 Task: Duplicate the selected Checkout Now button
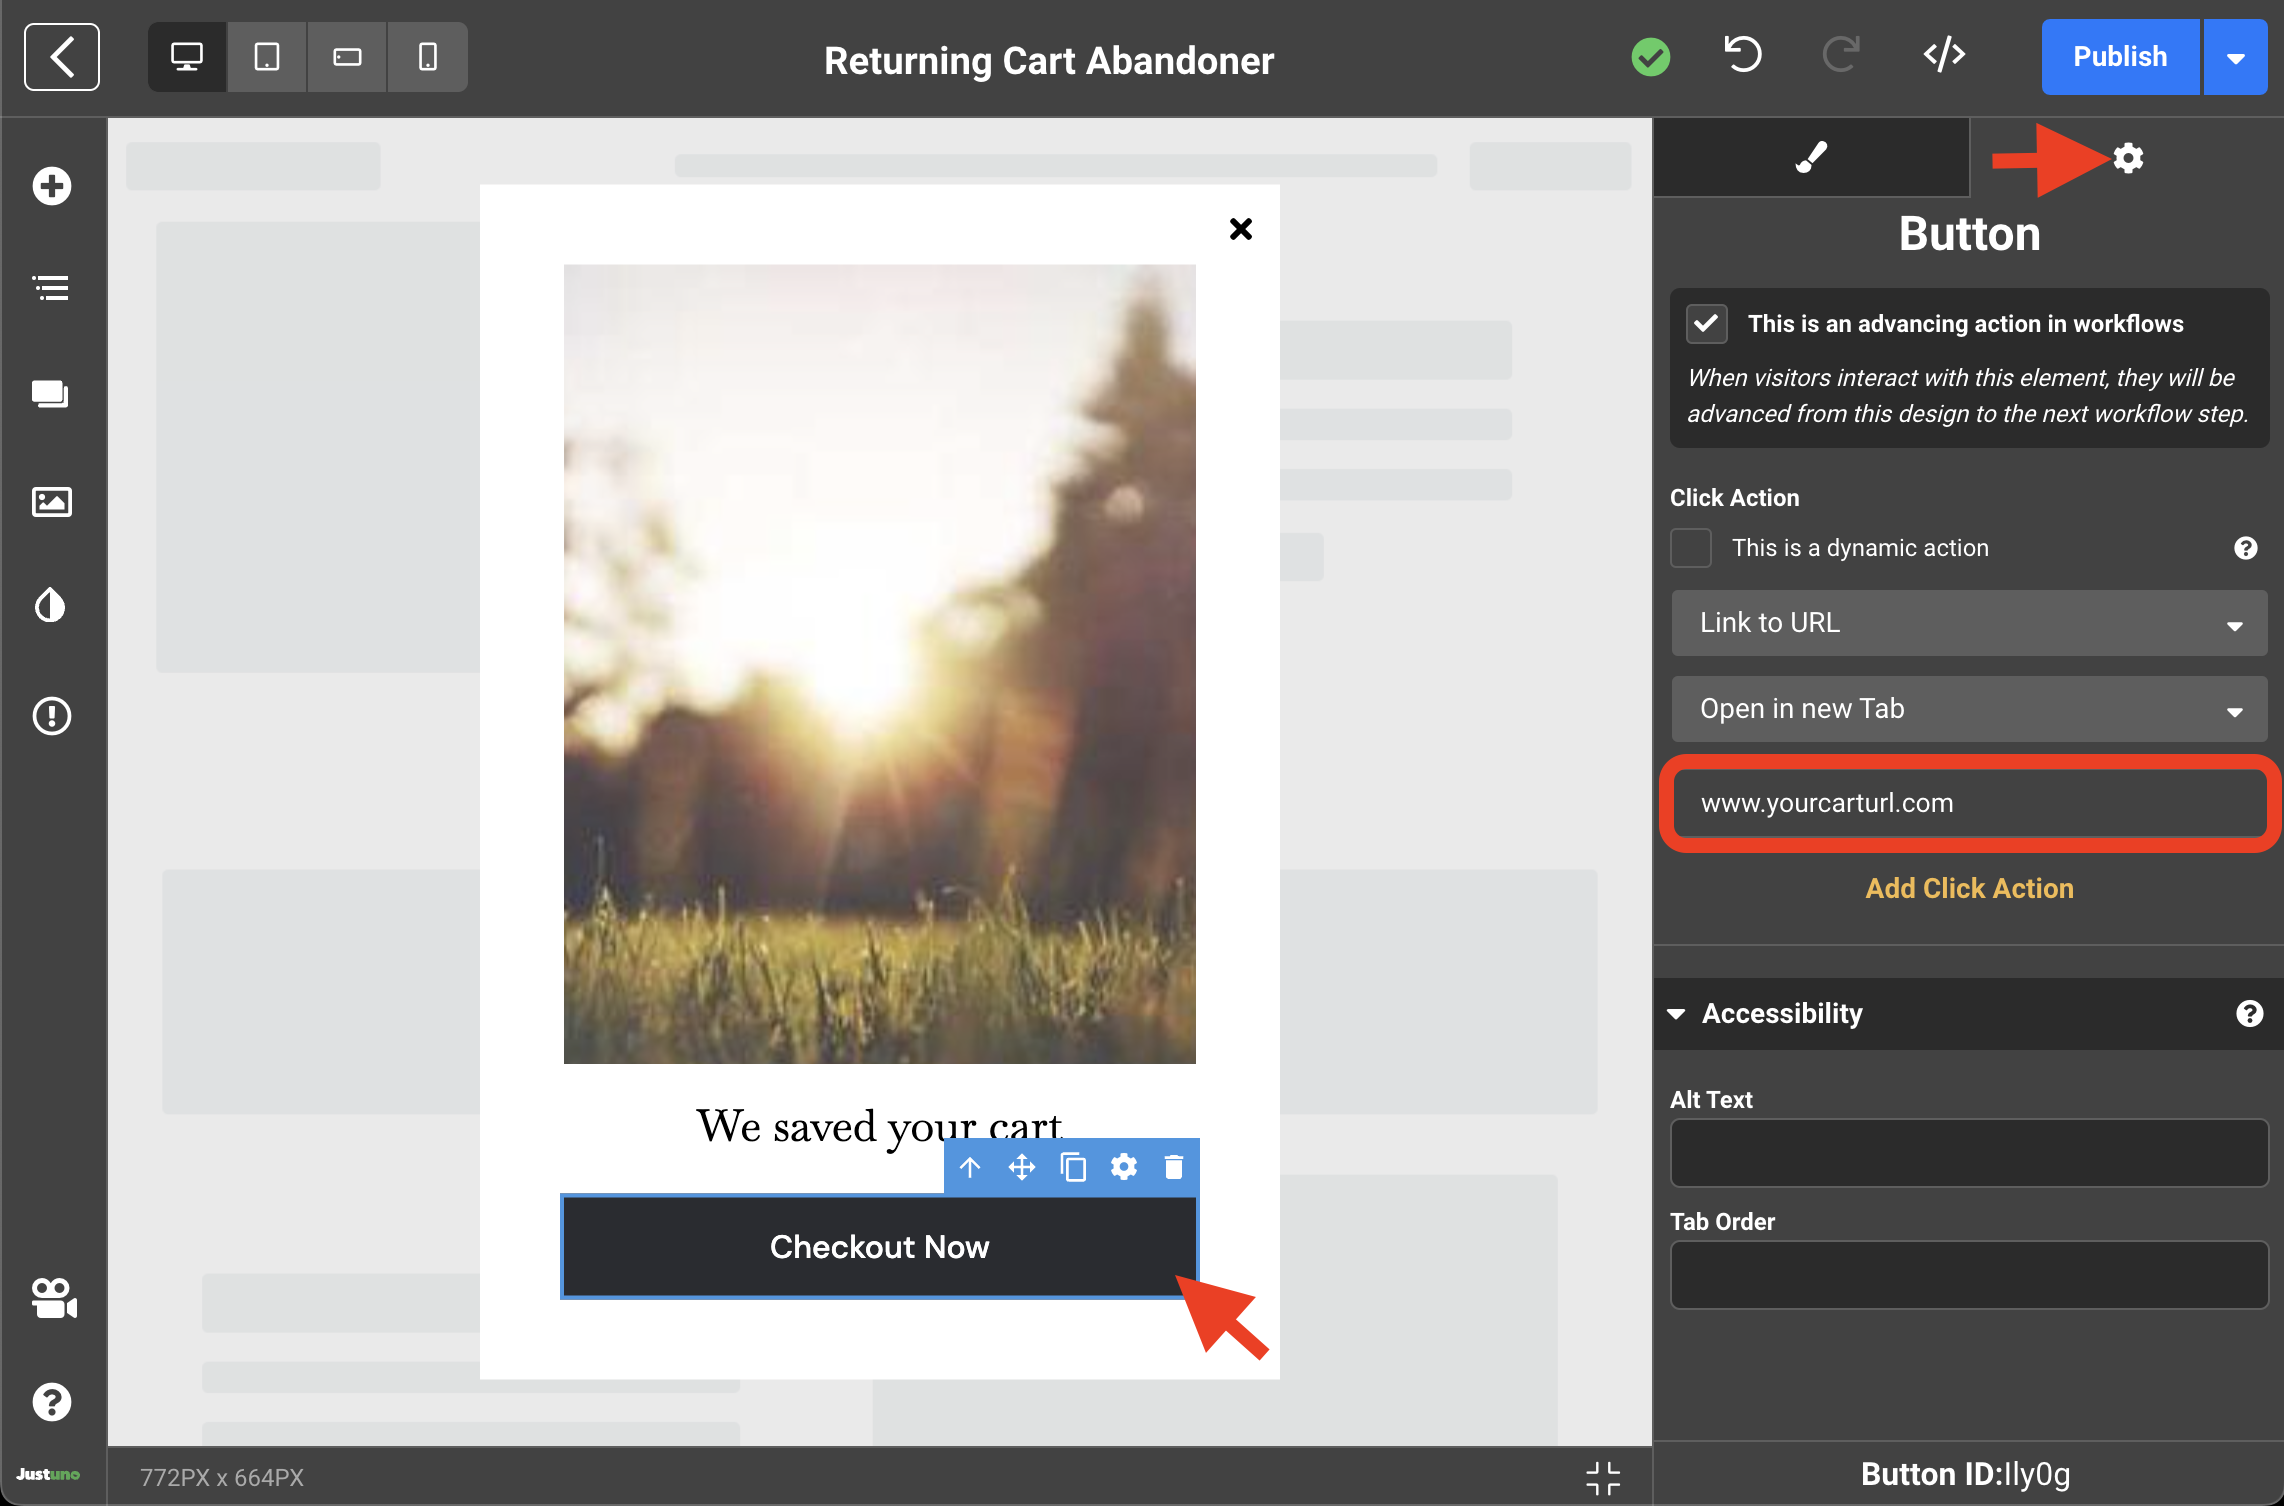(1073, 1167)
